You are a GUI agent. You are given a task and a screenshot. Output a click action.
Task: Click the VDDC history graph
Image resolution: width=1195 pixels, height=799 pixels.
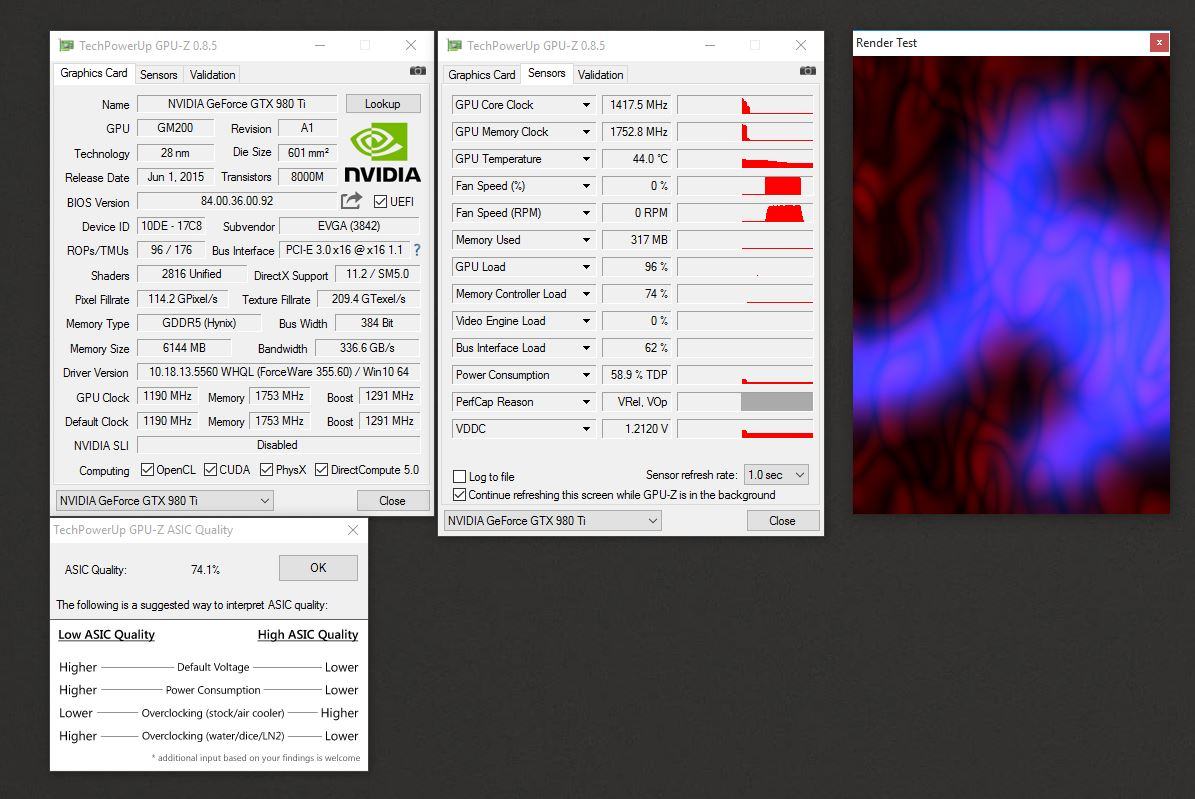click(745, 429)
